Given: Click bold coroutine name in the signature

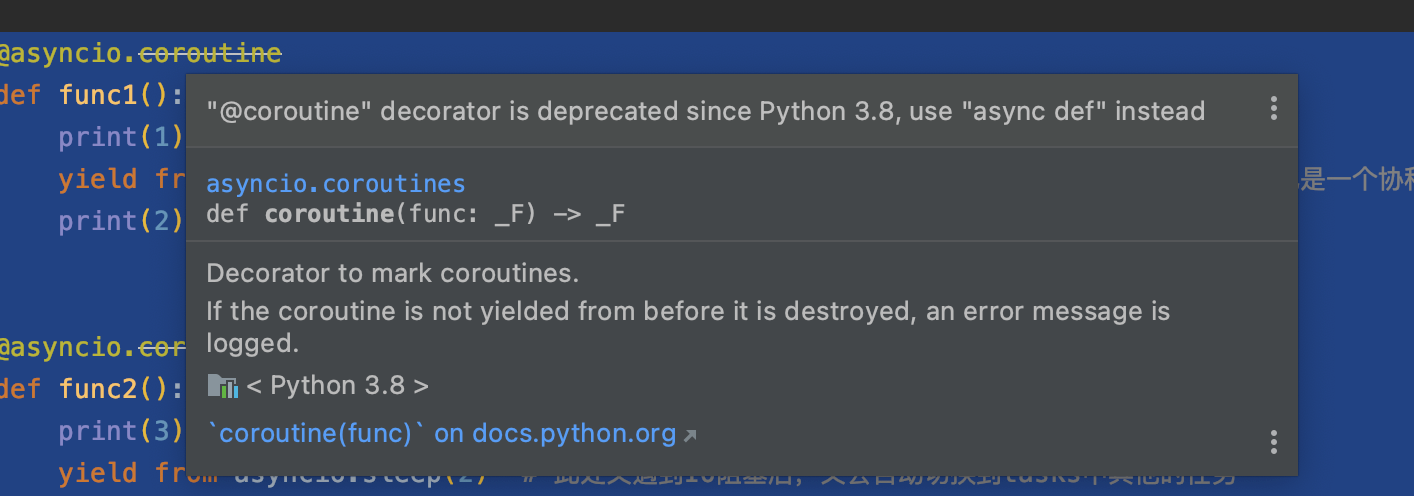Looking at the screenshot, I should pyautogui.click(x=329, y=213).
